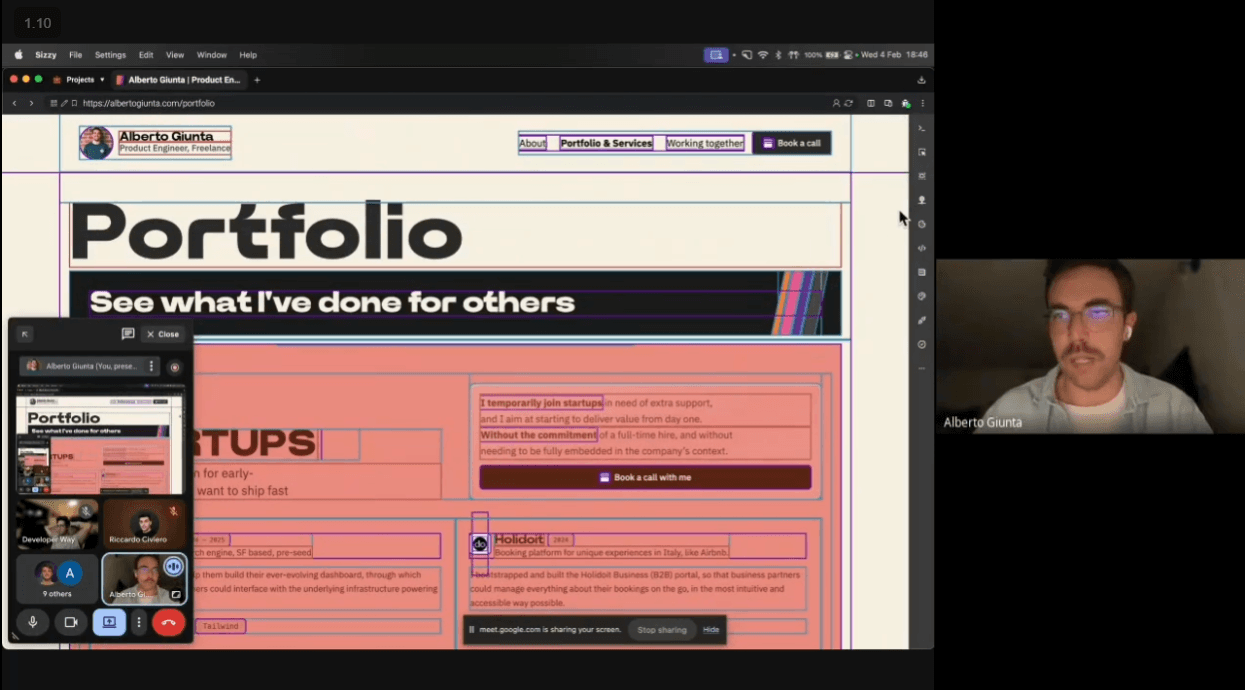Go to the Working together nav link
Image resolution: width=1245 pixels, height=690 pixels.
tap(705, 143)
